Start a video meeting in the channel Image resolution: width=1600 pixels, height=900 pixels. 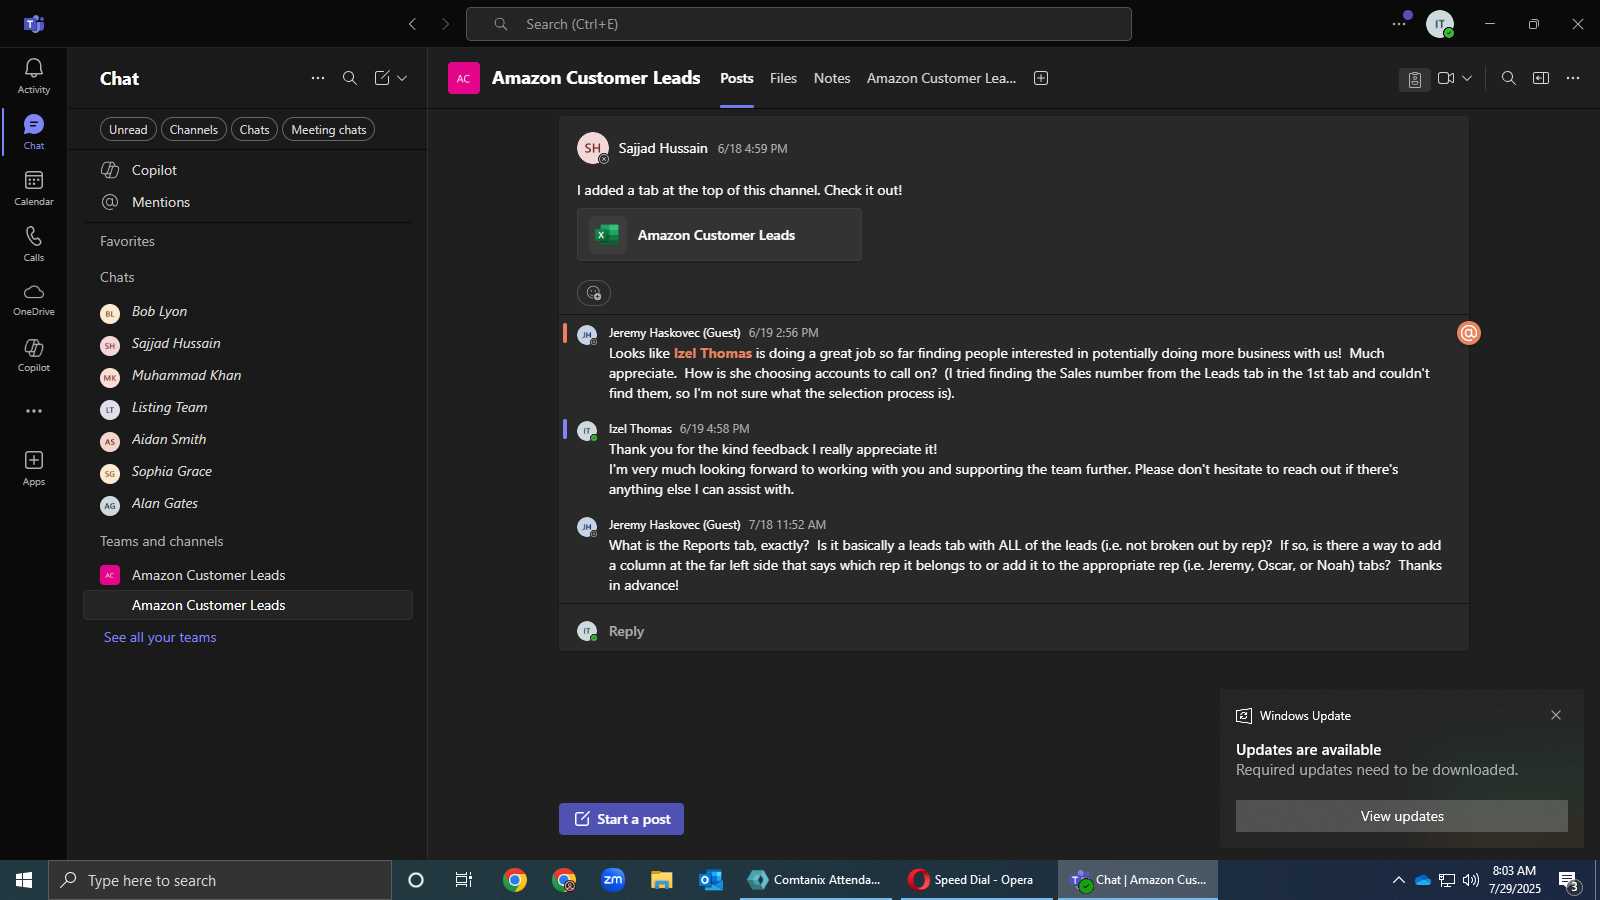pos(1446,78)
